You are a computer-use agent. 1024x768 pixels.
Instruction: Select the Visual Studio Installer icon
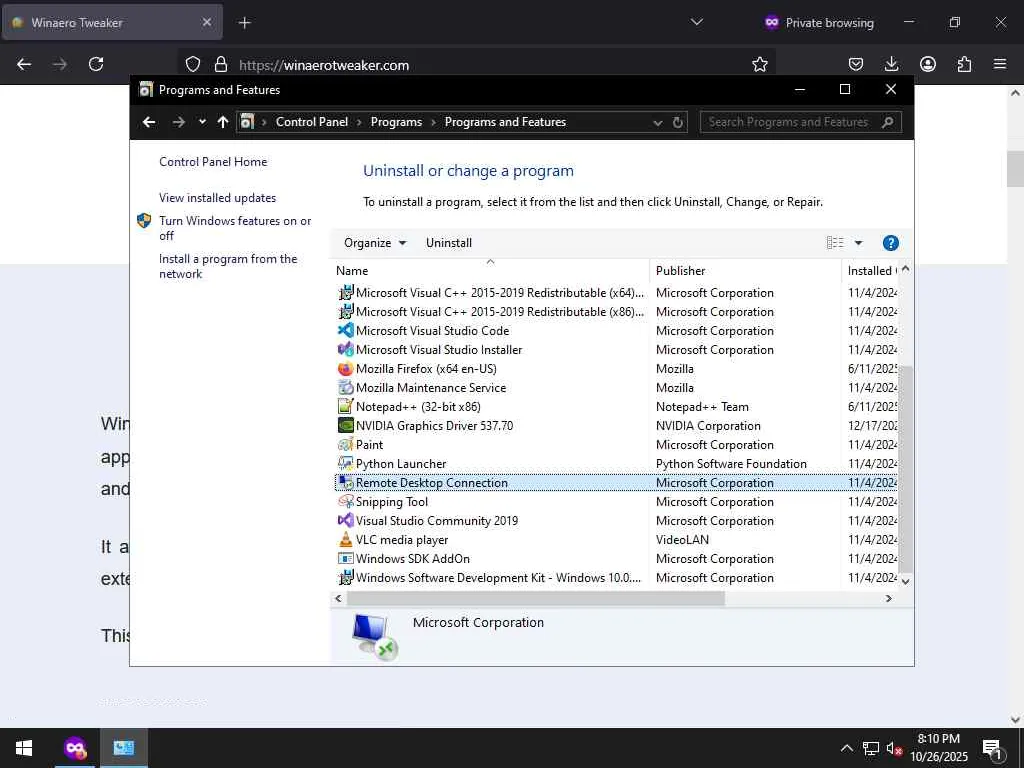[345, 349]
